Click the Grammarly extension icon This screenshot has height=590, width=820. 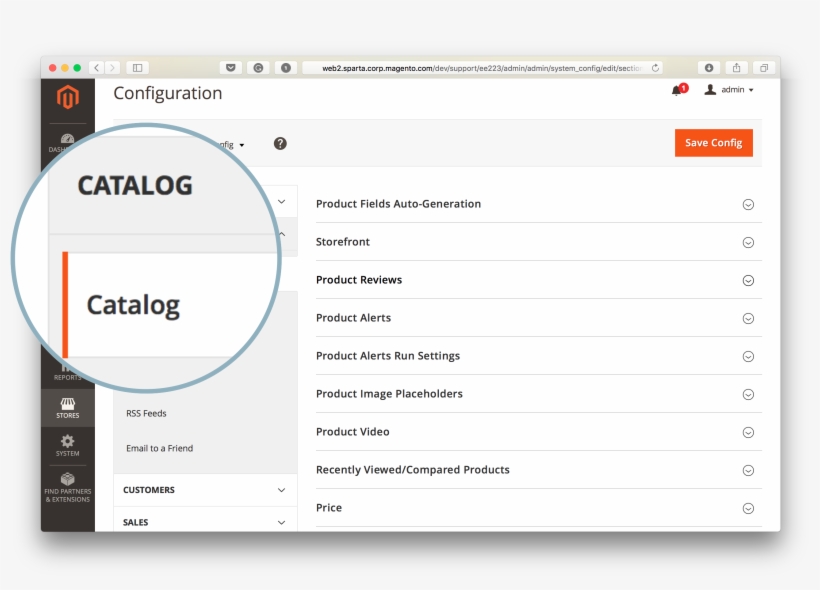pos(258,67)
